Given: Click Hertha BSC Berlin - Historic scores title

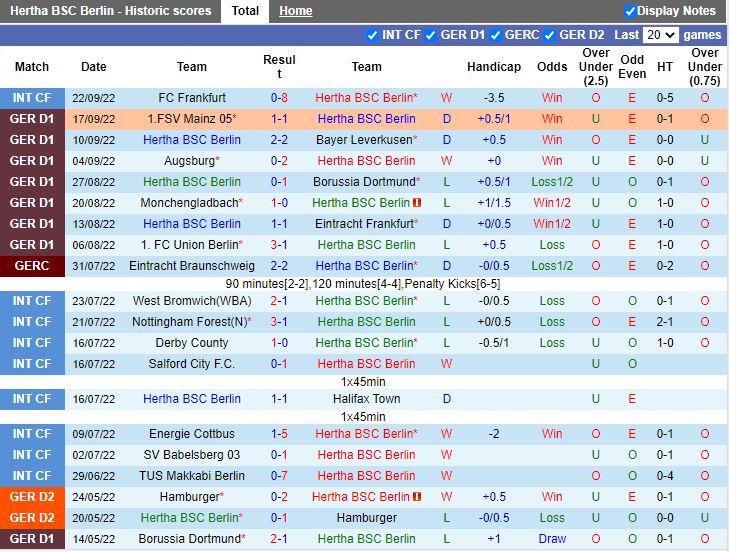Looking at the screenshot, I should coord(111,11).
